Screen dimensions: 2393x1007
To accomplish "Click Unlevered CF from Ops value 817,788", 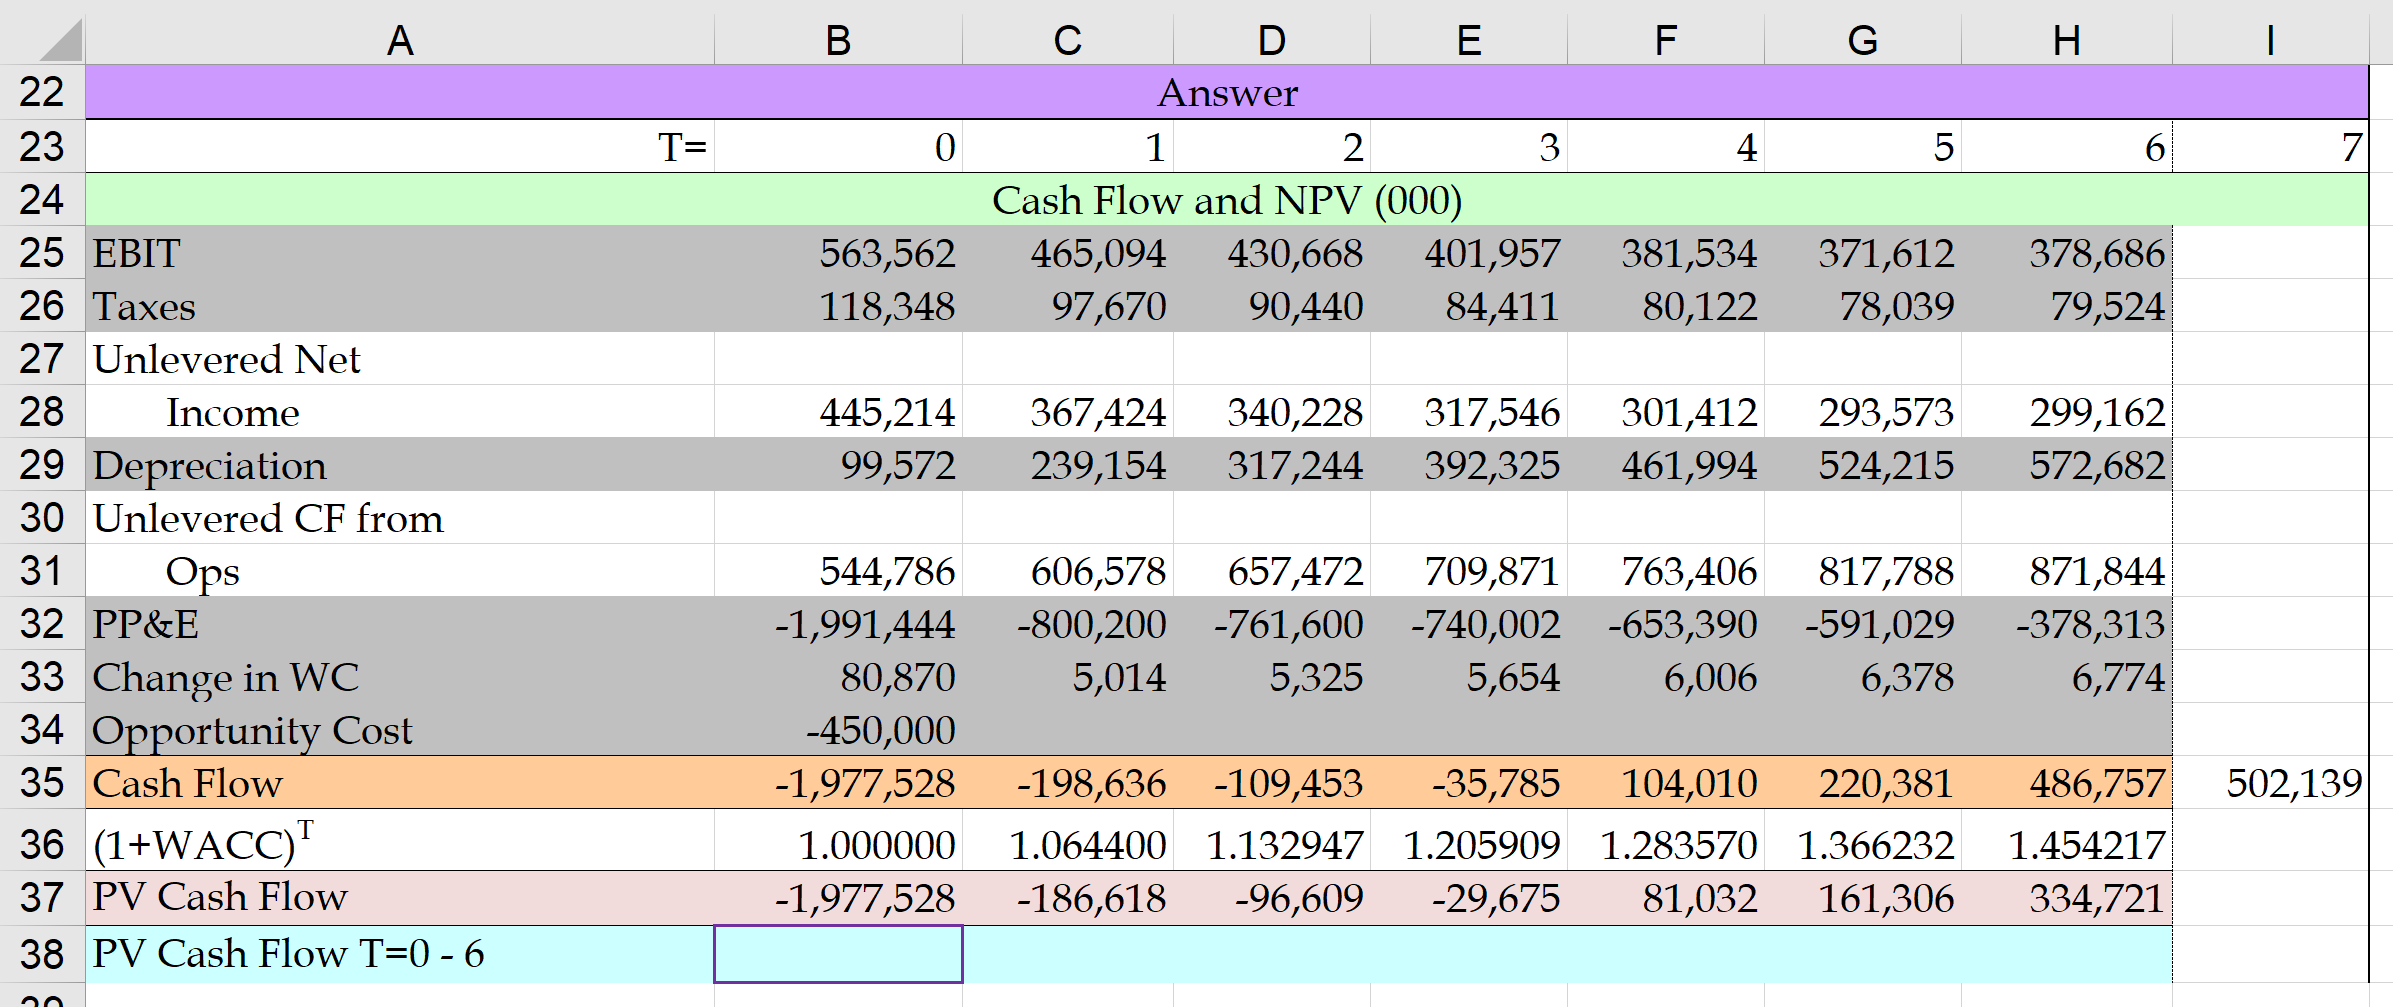I will (x=1886, y=571).
